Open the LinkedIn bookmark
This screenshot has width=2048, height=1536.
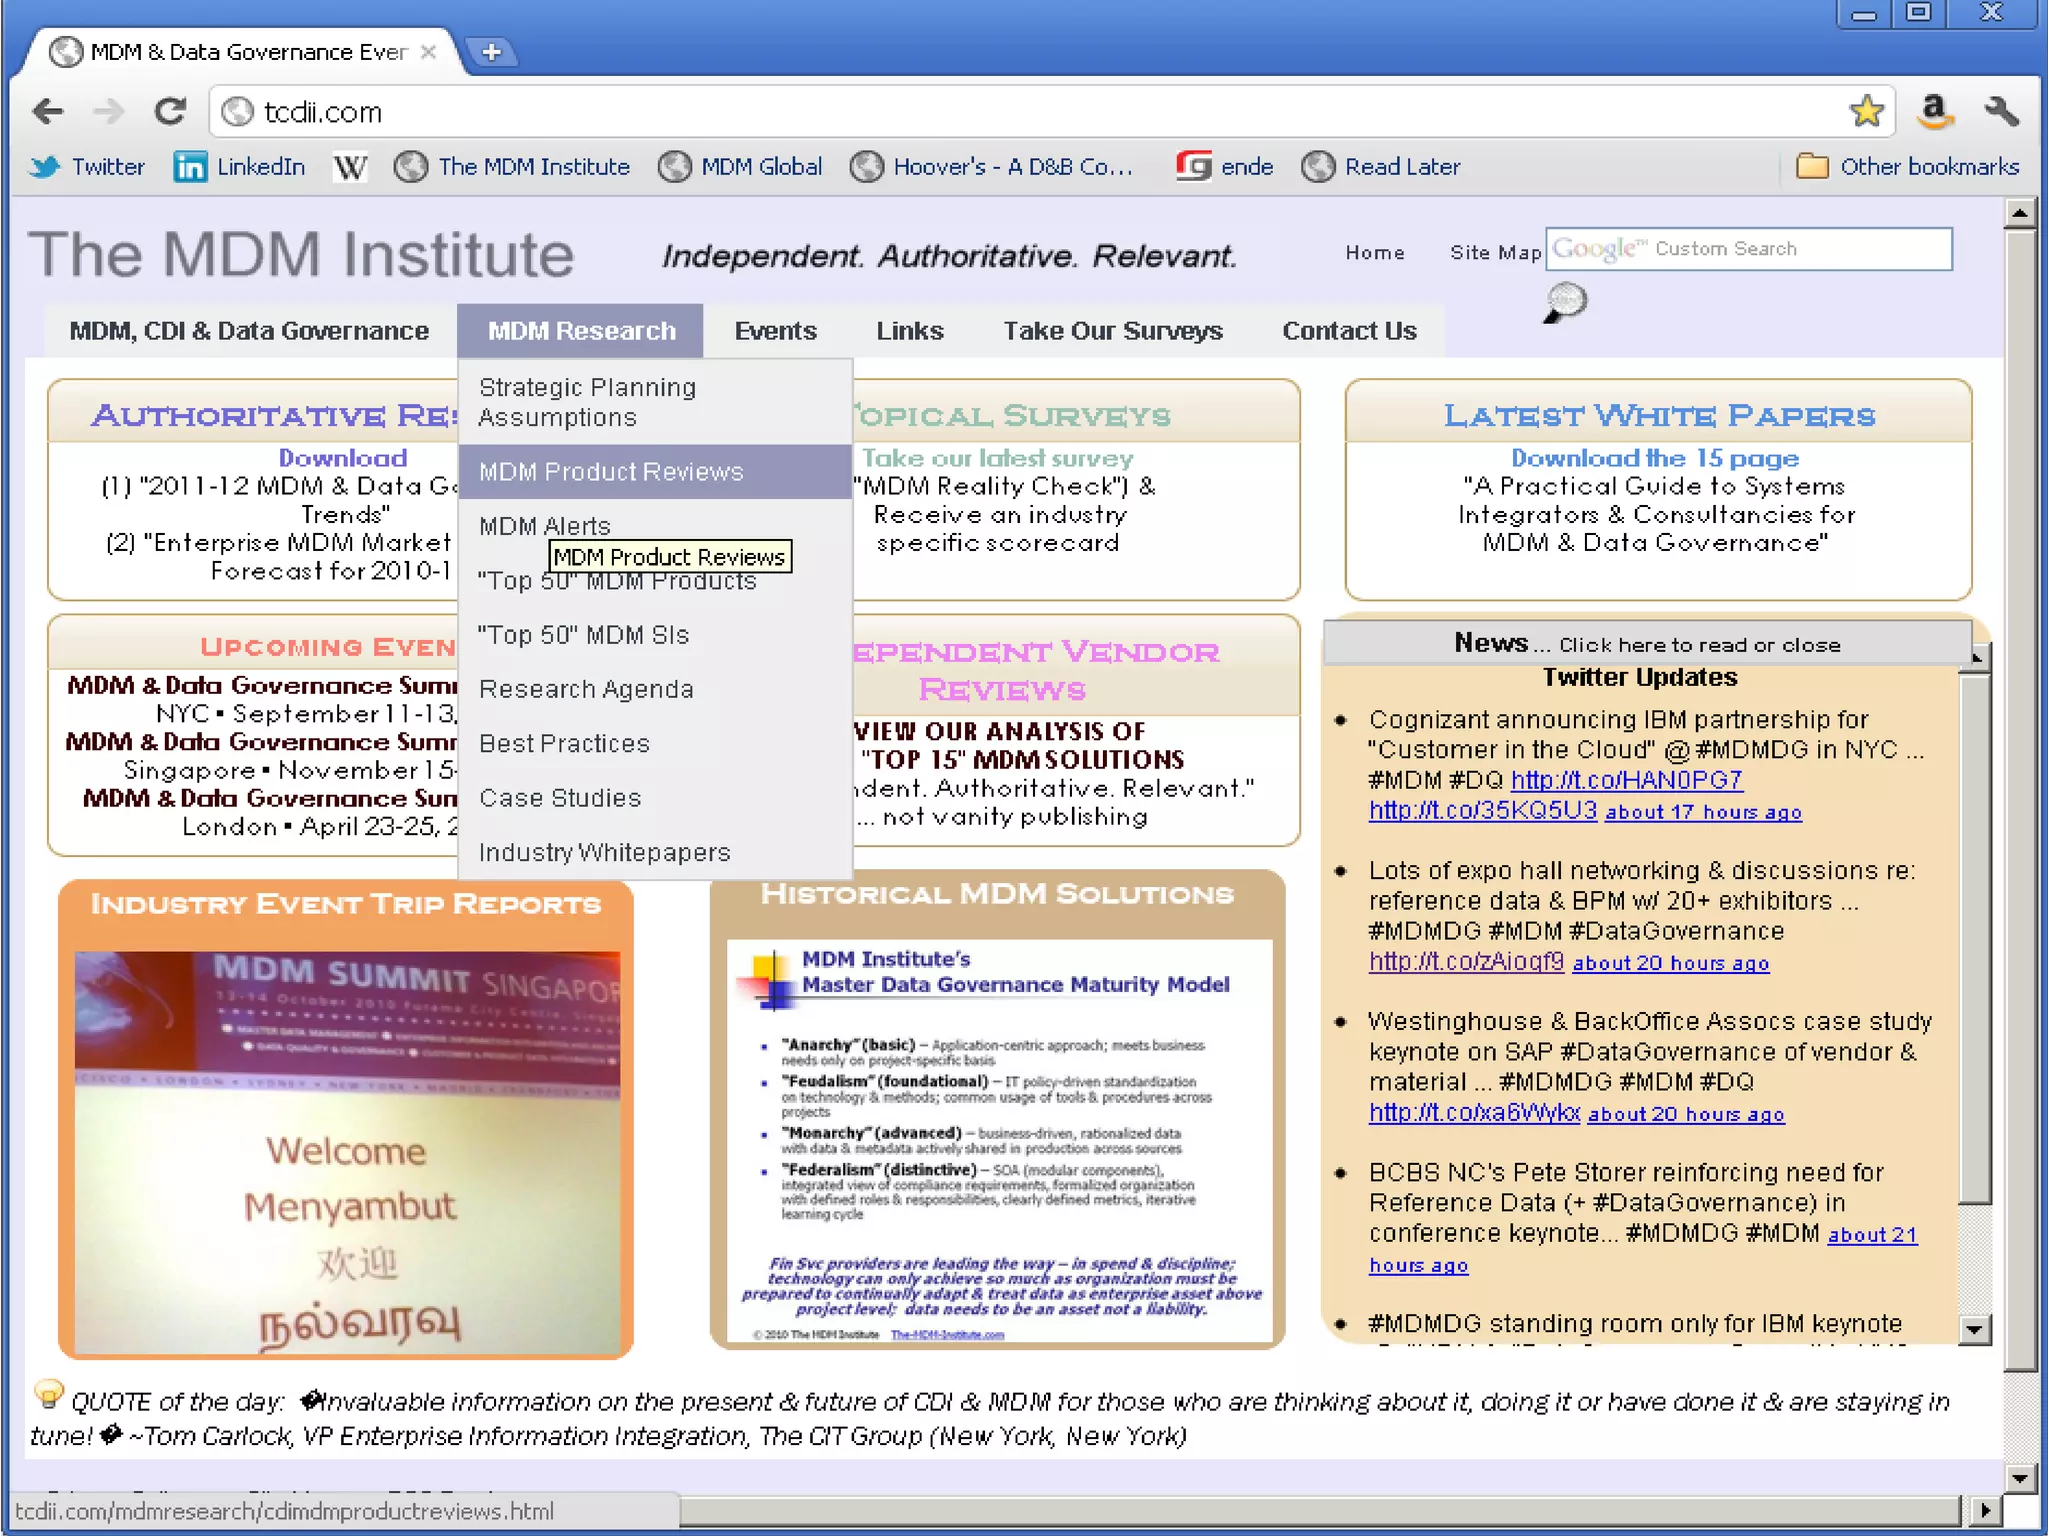(x=240, y=167)
